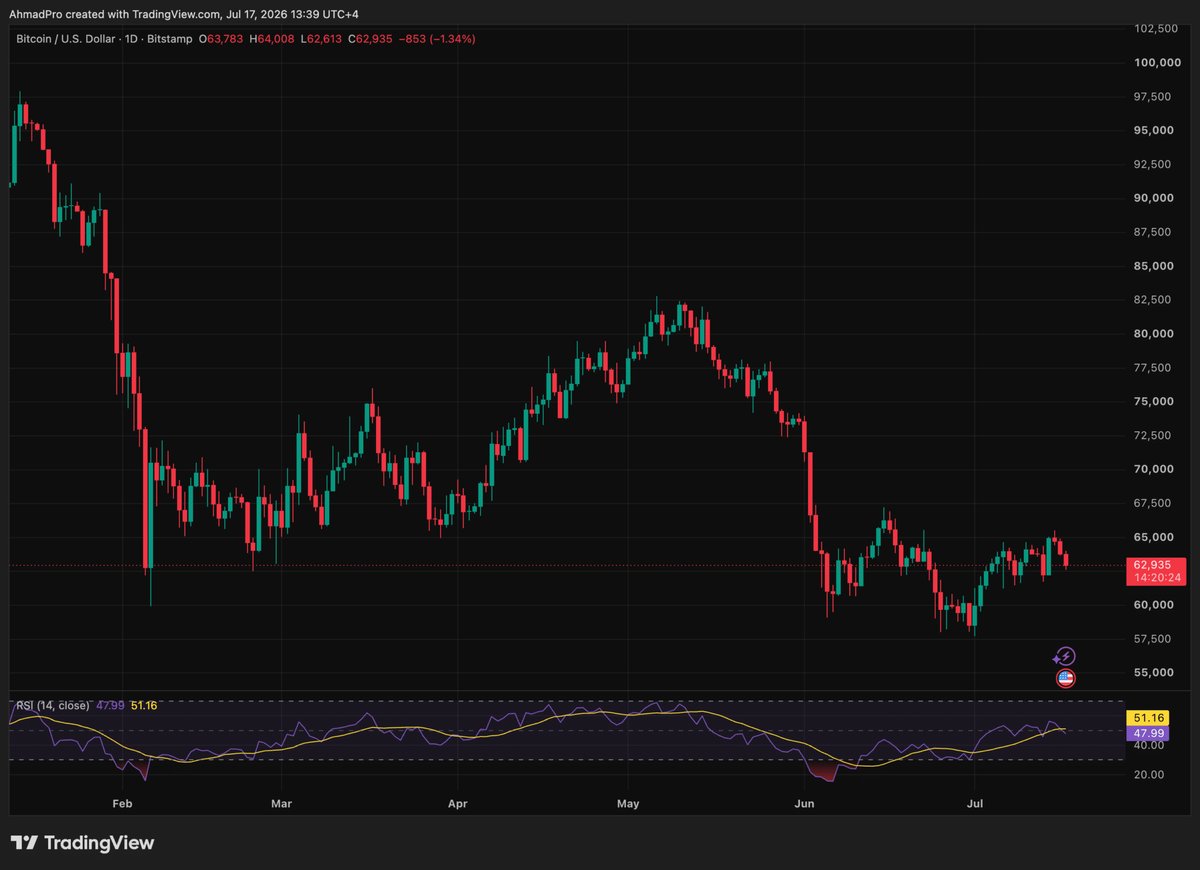Click the US flag economic event icon
1200x870 pixels.
(x=1065, y=679)
